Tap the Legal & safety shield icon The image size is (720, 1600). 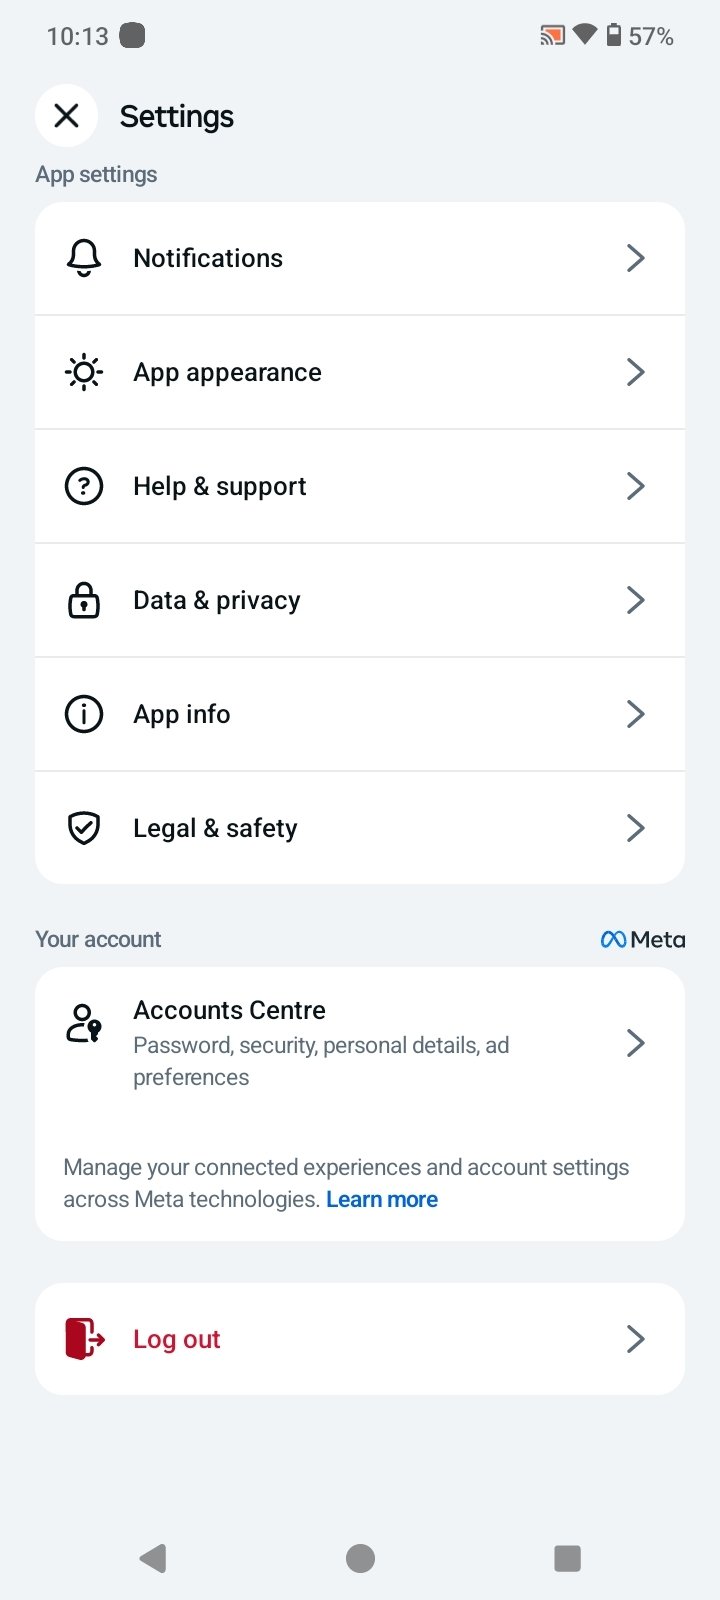(x=84, y=828)
